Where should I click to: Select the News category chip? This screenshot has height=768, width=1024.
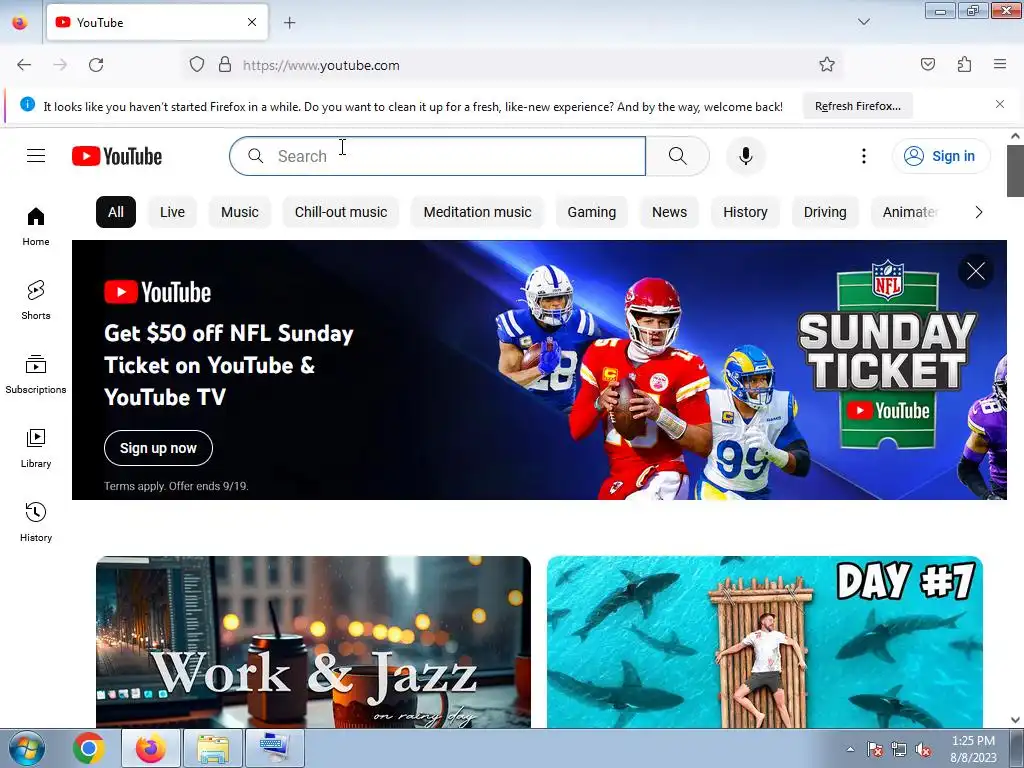pos(669,212)
